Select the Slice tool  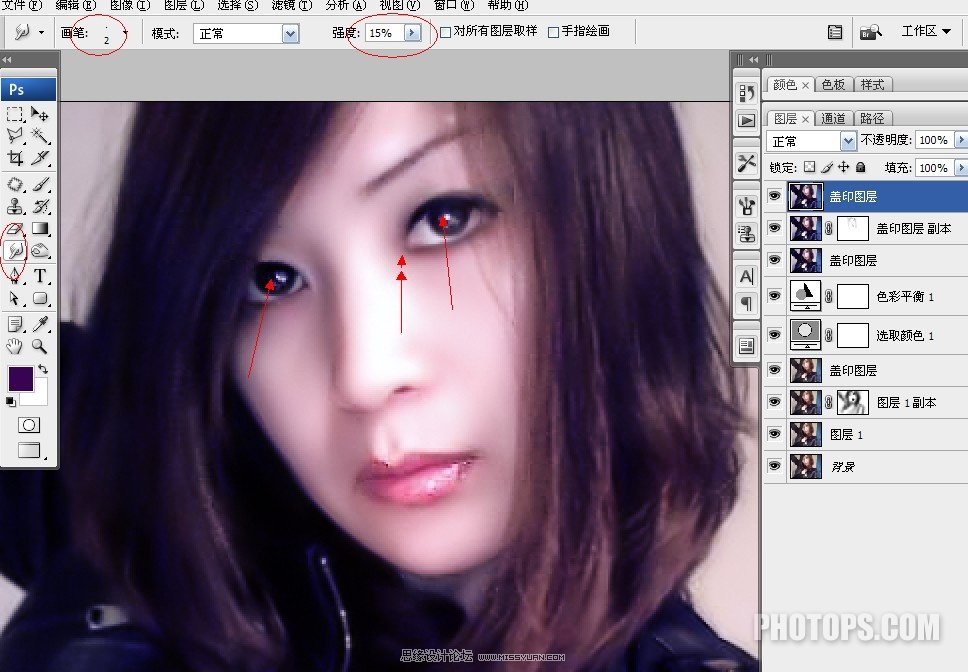click(x=40, y=158)
